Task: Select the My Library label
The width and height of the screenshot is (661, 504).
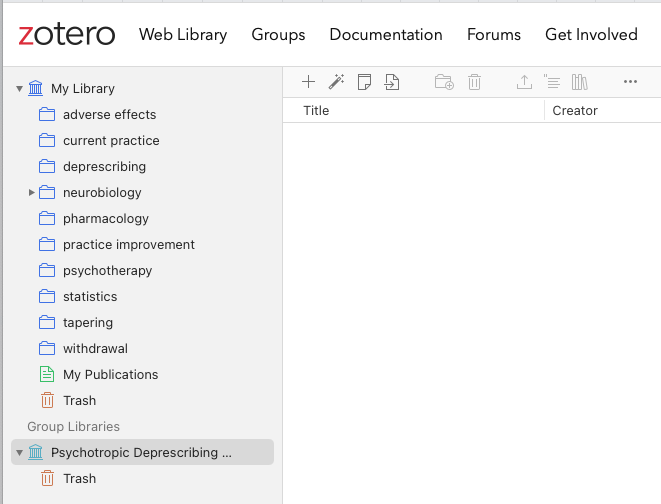Action: coord(83,88)
